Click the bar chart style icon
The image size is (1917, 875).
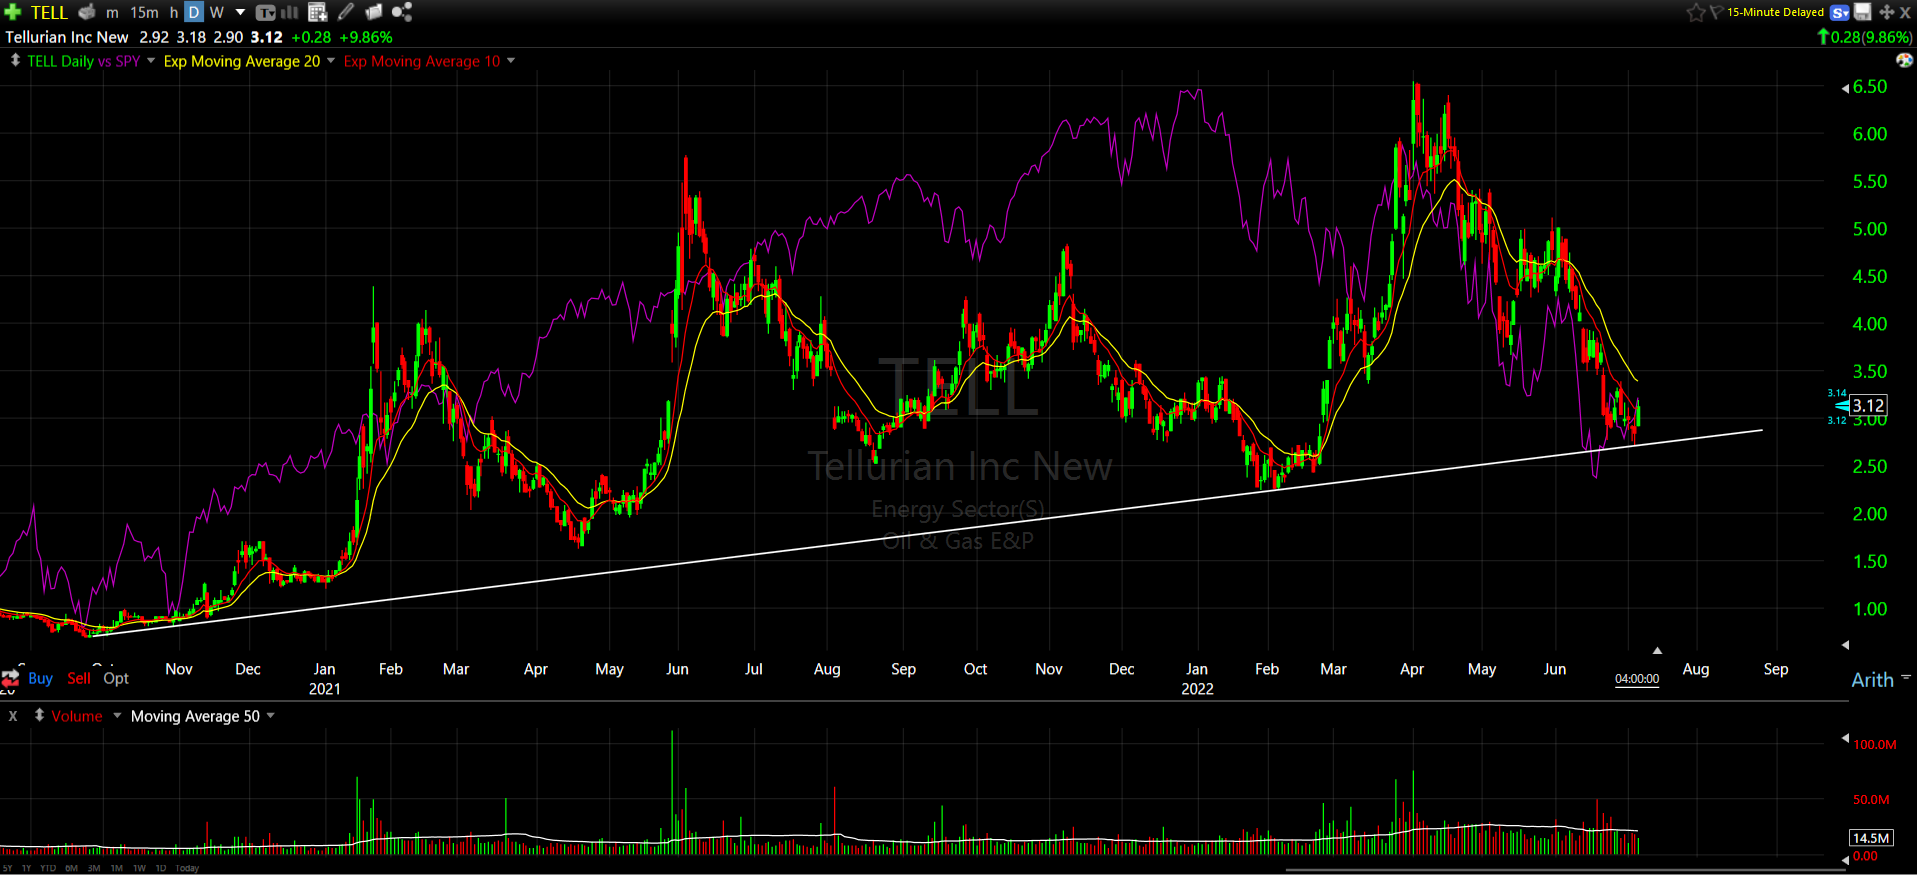pos(290,12)
